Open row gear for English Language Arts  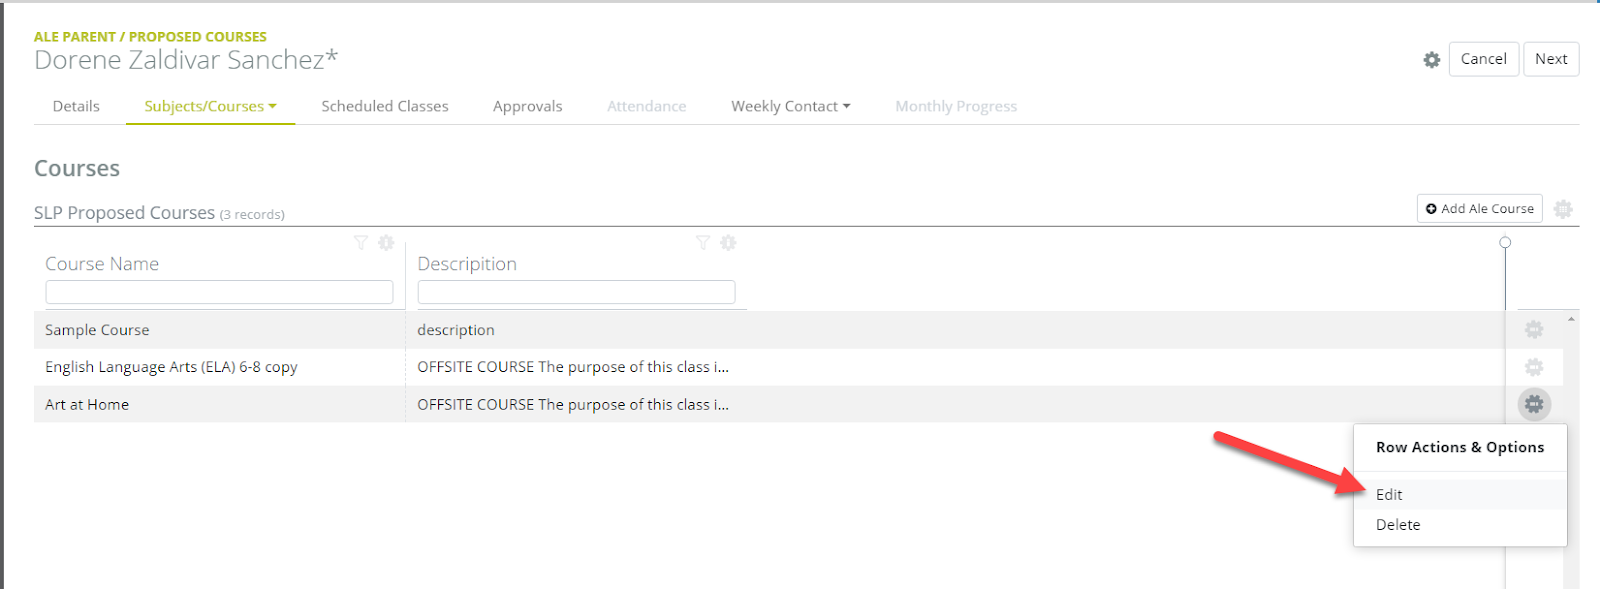pos(1534,367)
